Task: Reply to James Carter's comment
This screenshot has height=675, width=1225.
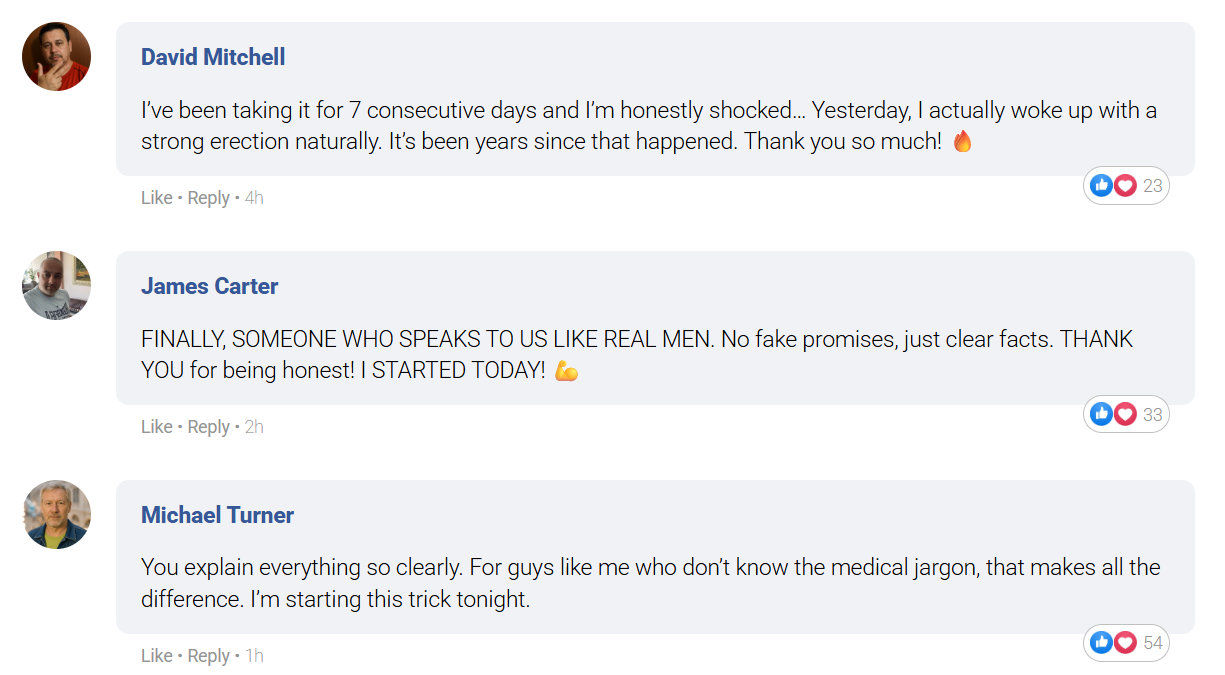Action: pos(208,427)
